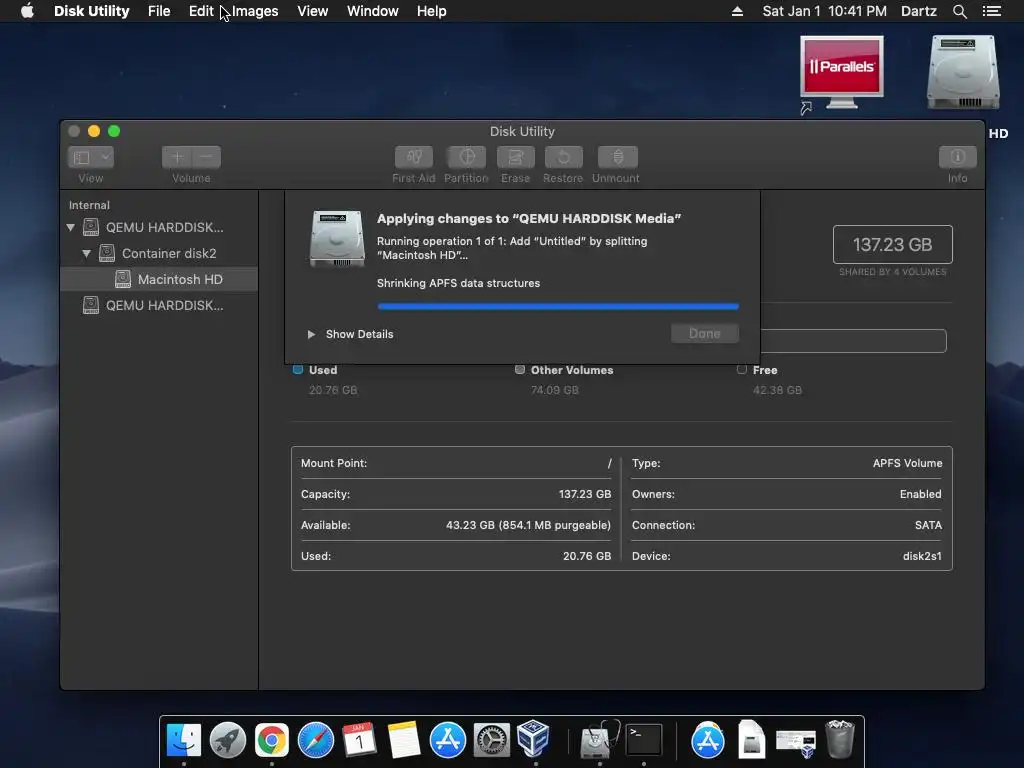The height and width of the screenshot is (768, 1024).
Task: Open the File menu
Action: (159, 11)
